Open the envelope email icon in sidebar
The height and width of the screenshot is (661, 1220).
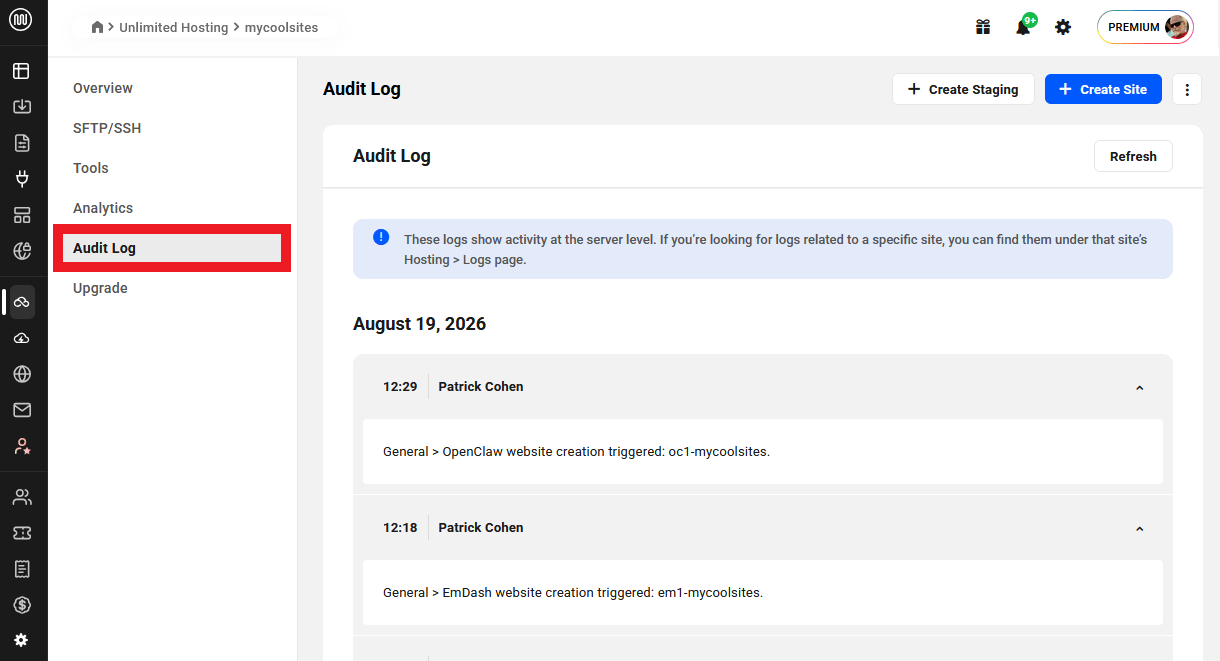pos(21,410)
